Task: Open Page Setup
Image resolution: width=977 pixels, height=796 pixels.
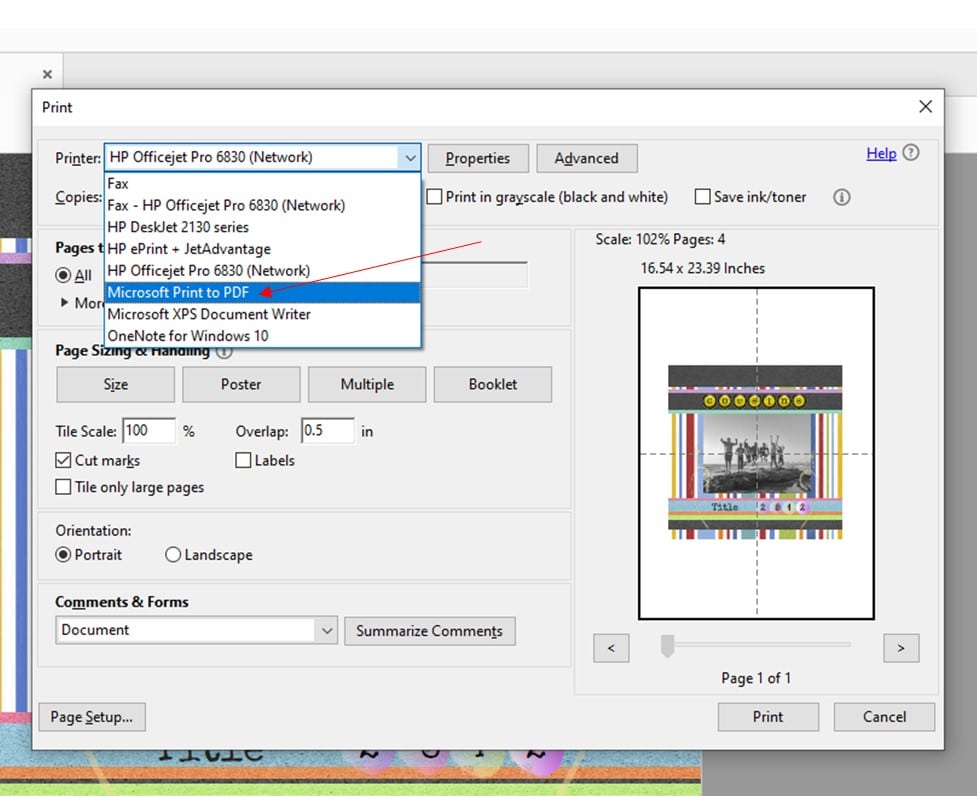Action: point(92,717)
